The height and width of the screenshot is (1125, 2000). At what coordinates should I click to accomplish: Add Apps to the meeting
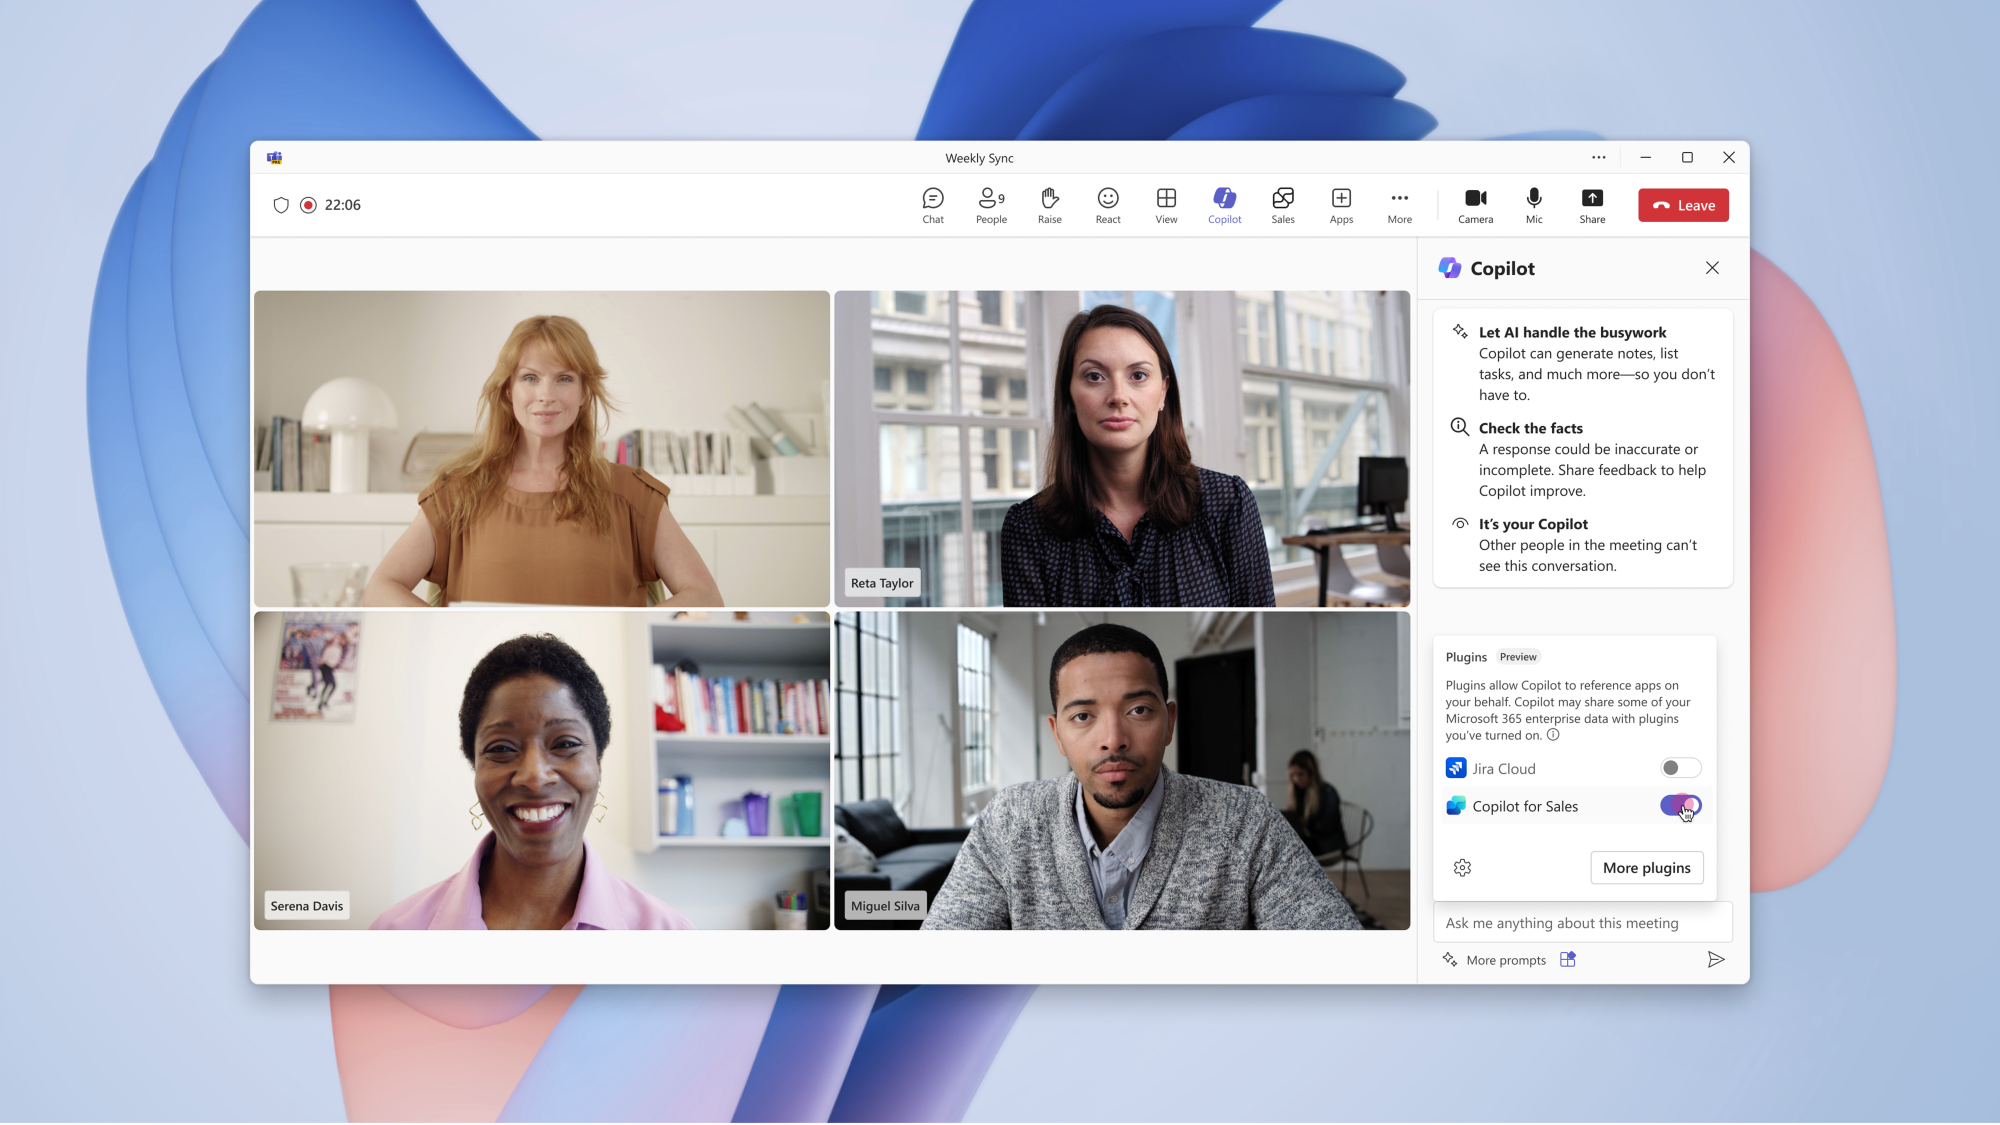pyautogui.click(x=1341, y=205)
